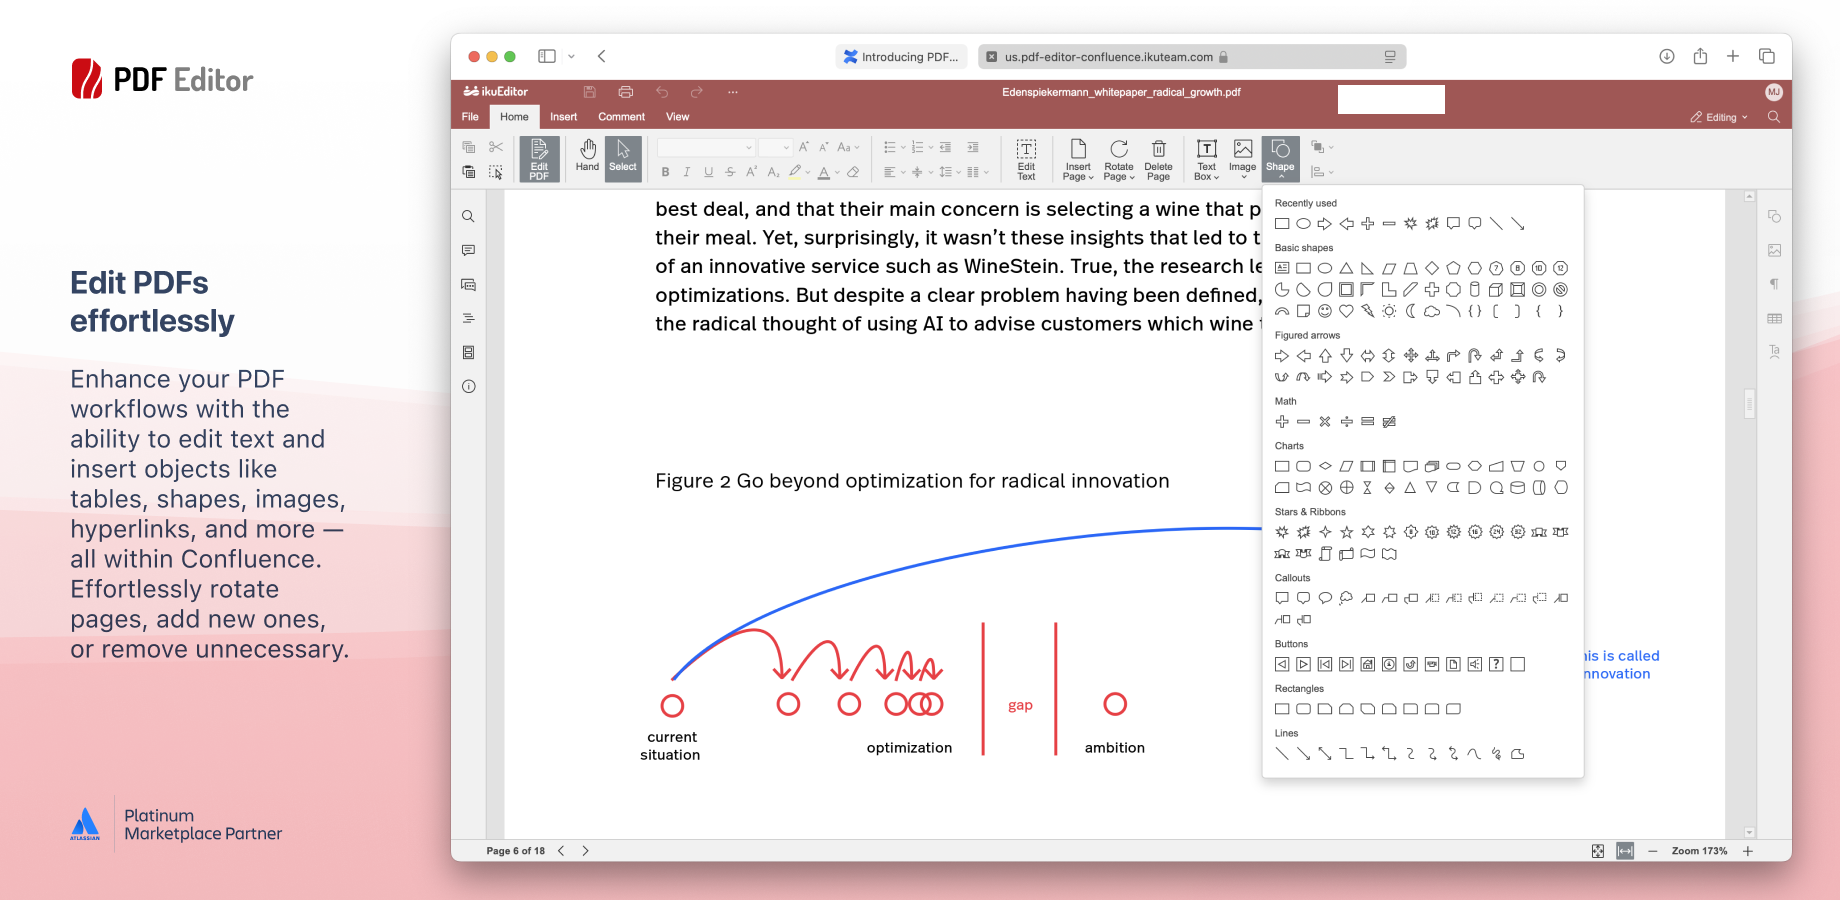Pick the help question-mark button shape
The image size is (1840, 900).
(x=1496, y=664)
